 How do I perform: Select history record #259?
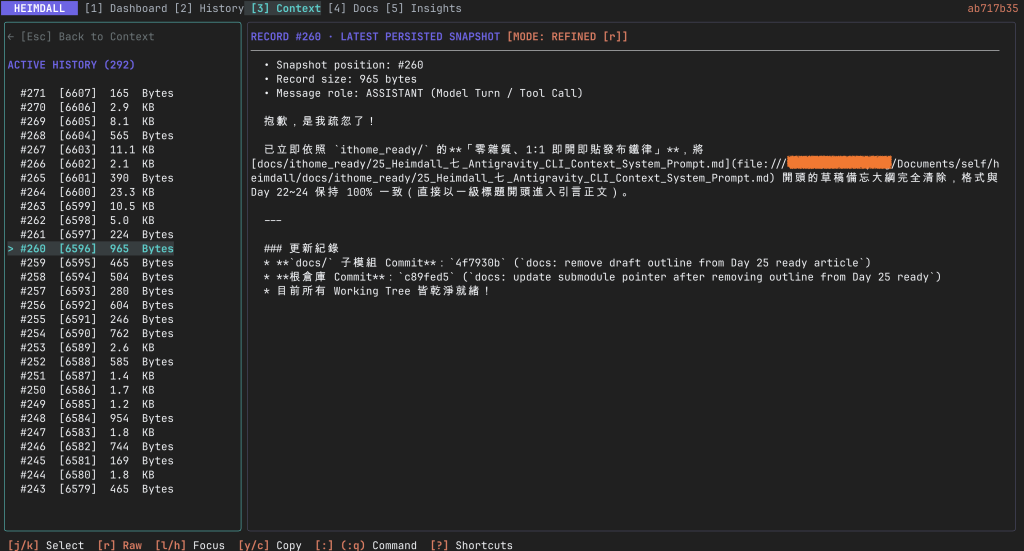pos(97,262)
